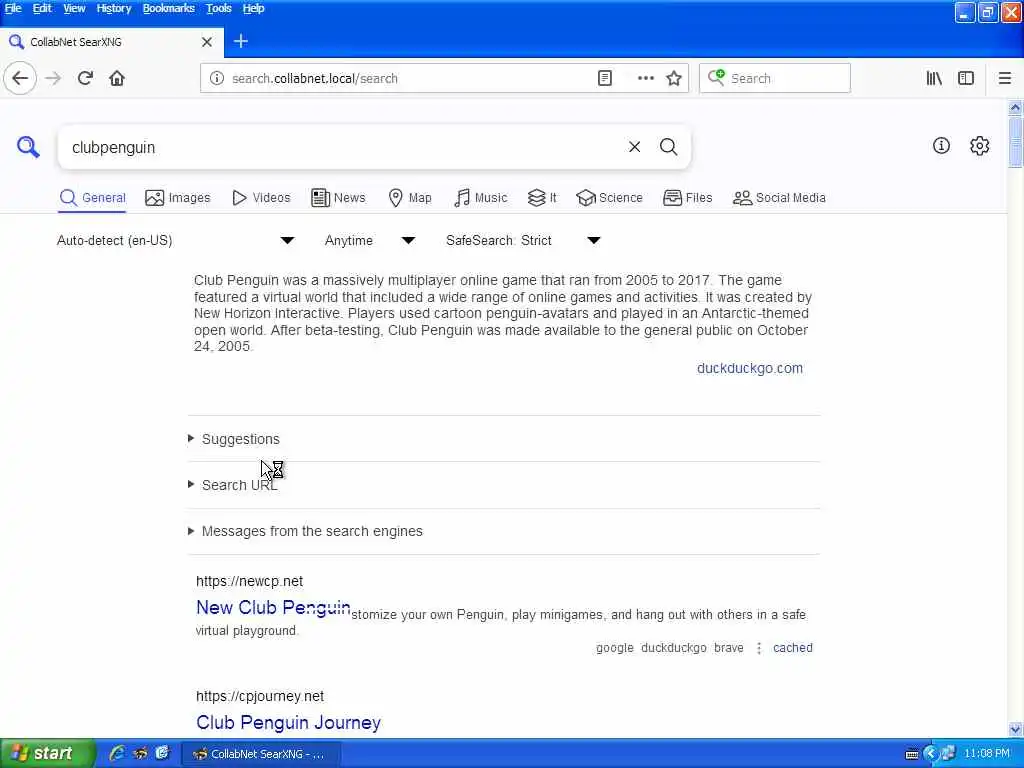The width and height of the screenshot is (1024, 768).
Task: Reload the current page
Action: [x=85, y=78]
